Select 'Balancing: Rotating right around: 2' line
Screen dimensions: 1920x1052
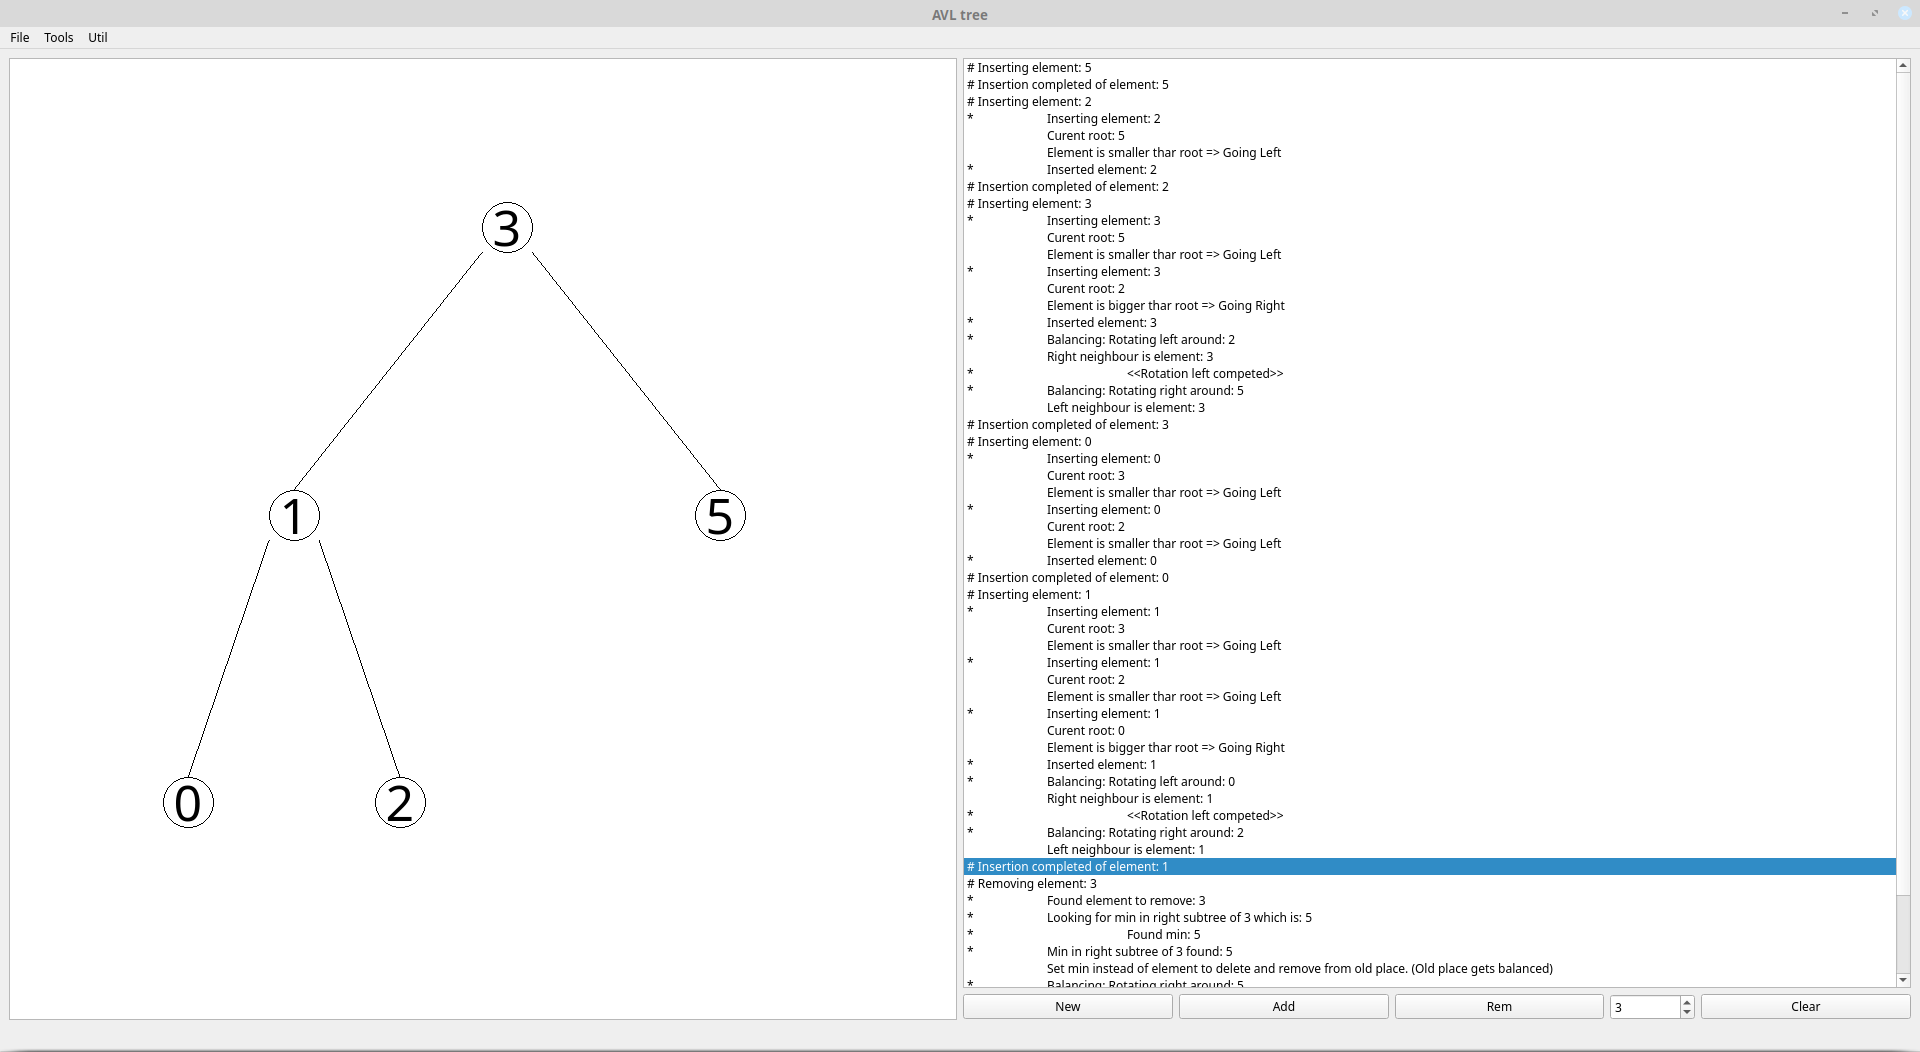point(1430,833)
